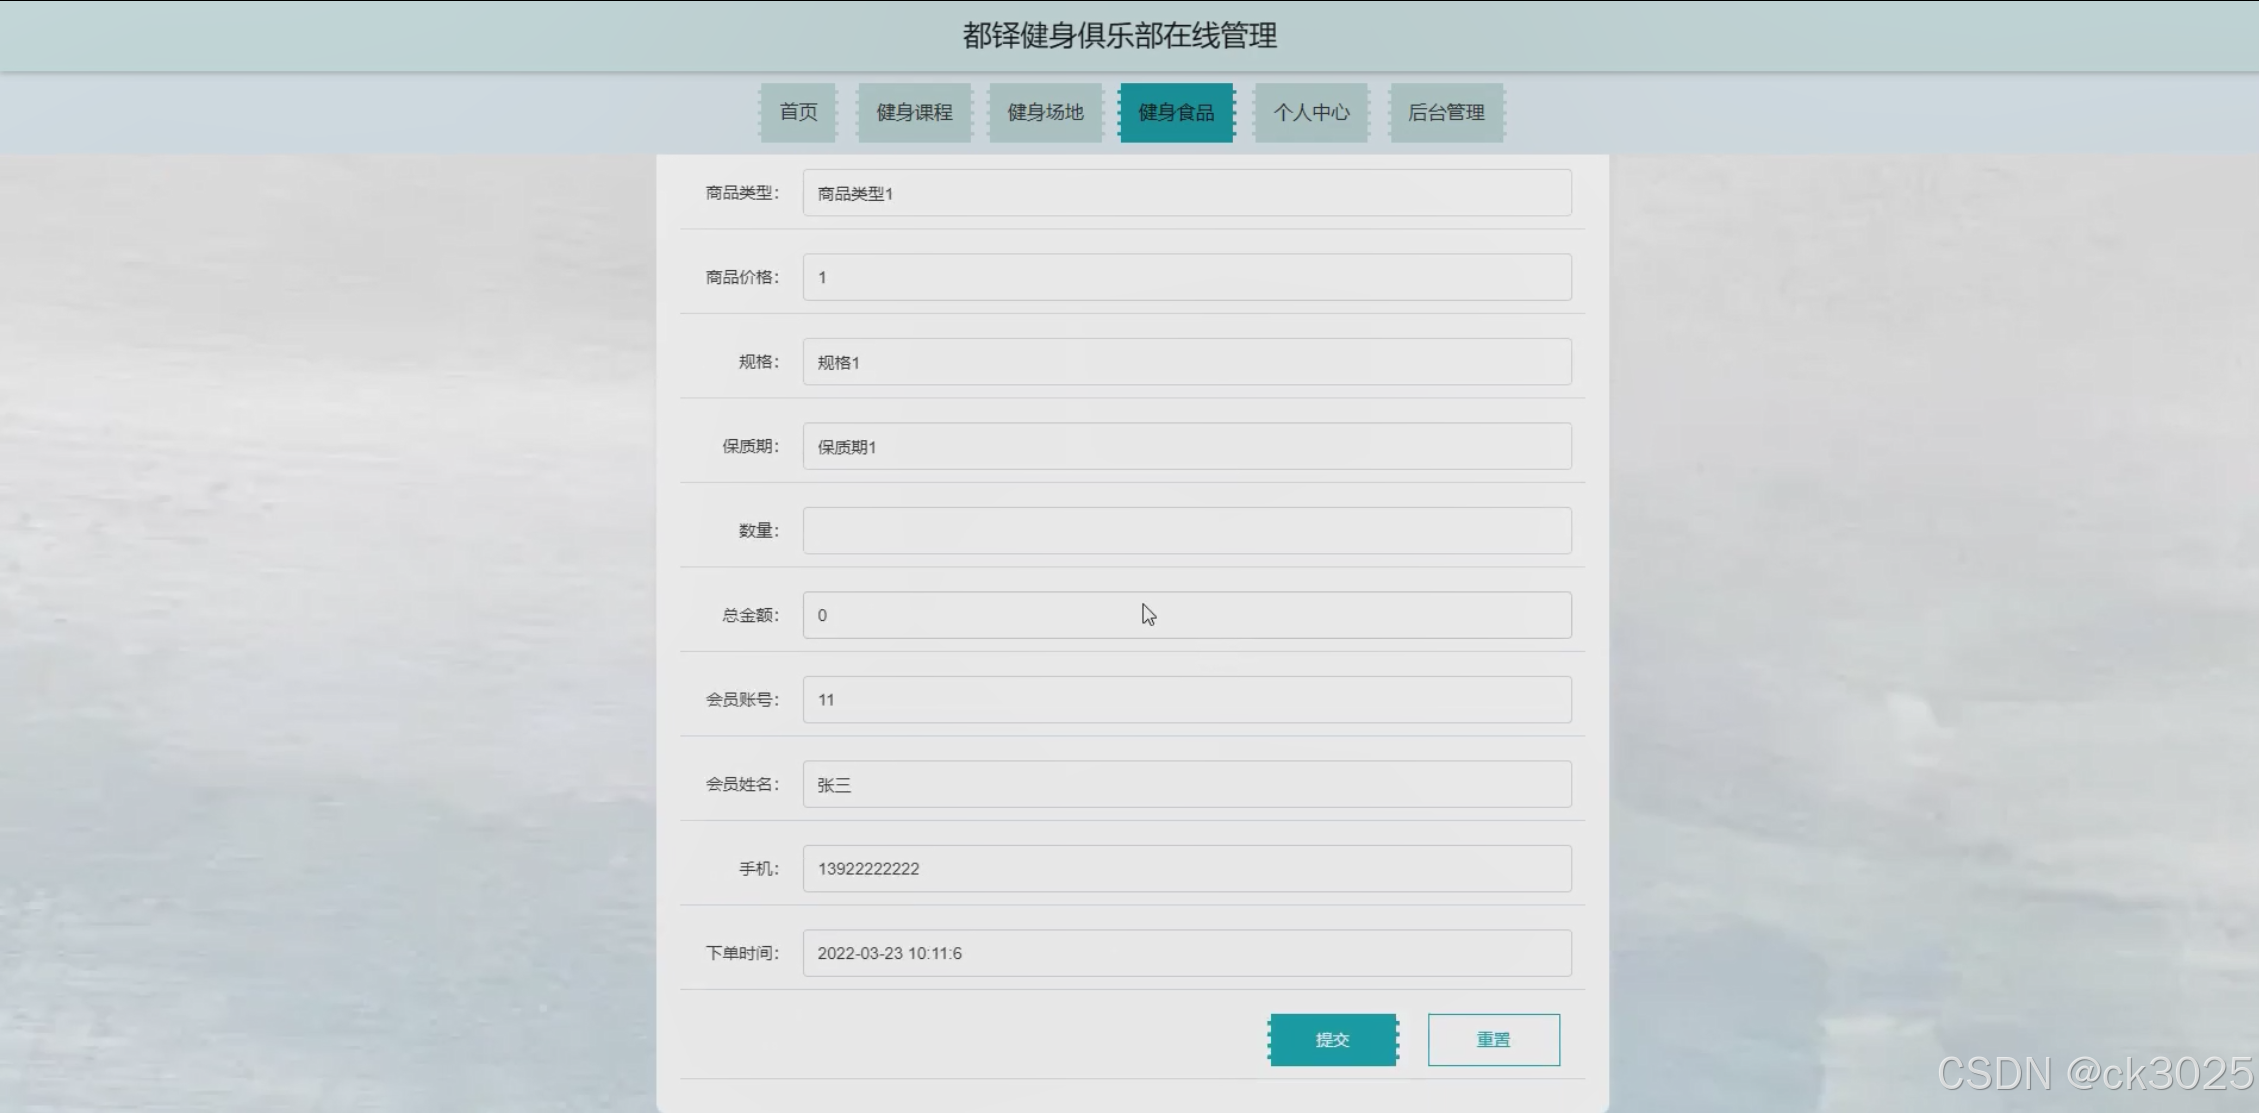
Task: Select the 会员账号 input
Action: click(1186, 700)
